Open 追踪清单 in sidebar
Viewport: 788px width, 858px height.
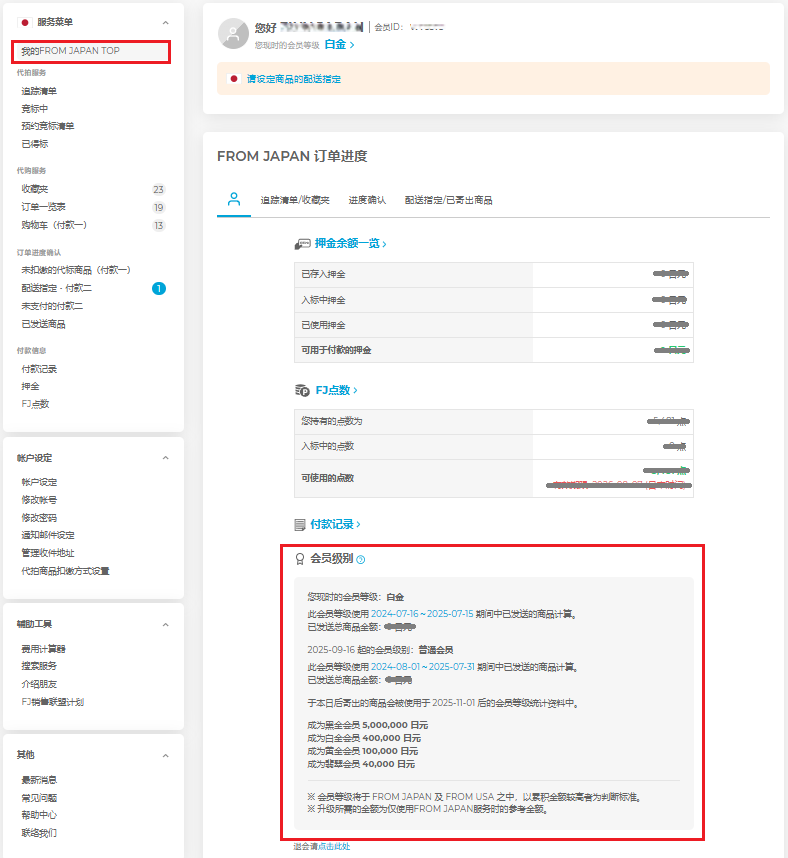(39, 91)
